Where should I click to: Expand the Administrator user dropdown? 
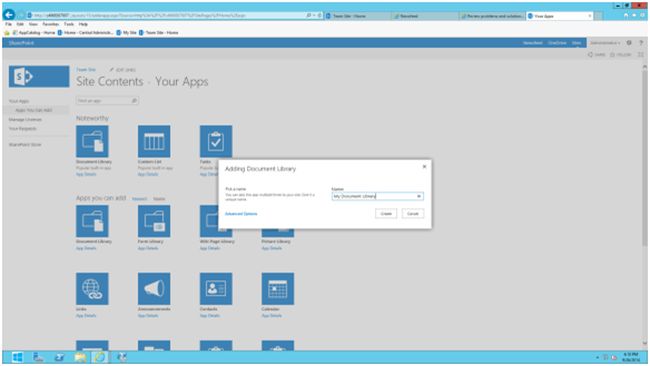(605, 43)
